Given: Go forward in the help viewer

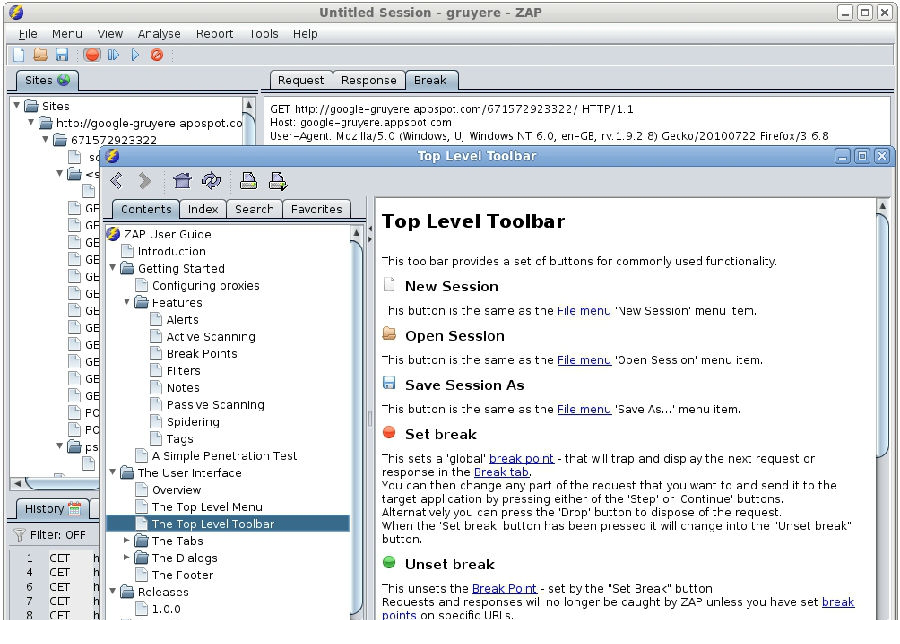Looking at the screenshot, I should pos(144,181).
